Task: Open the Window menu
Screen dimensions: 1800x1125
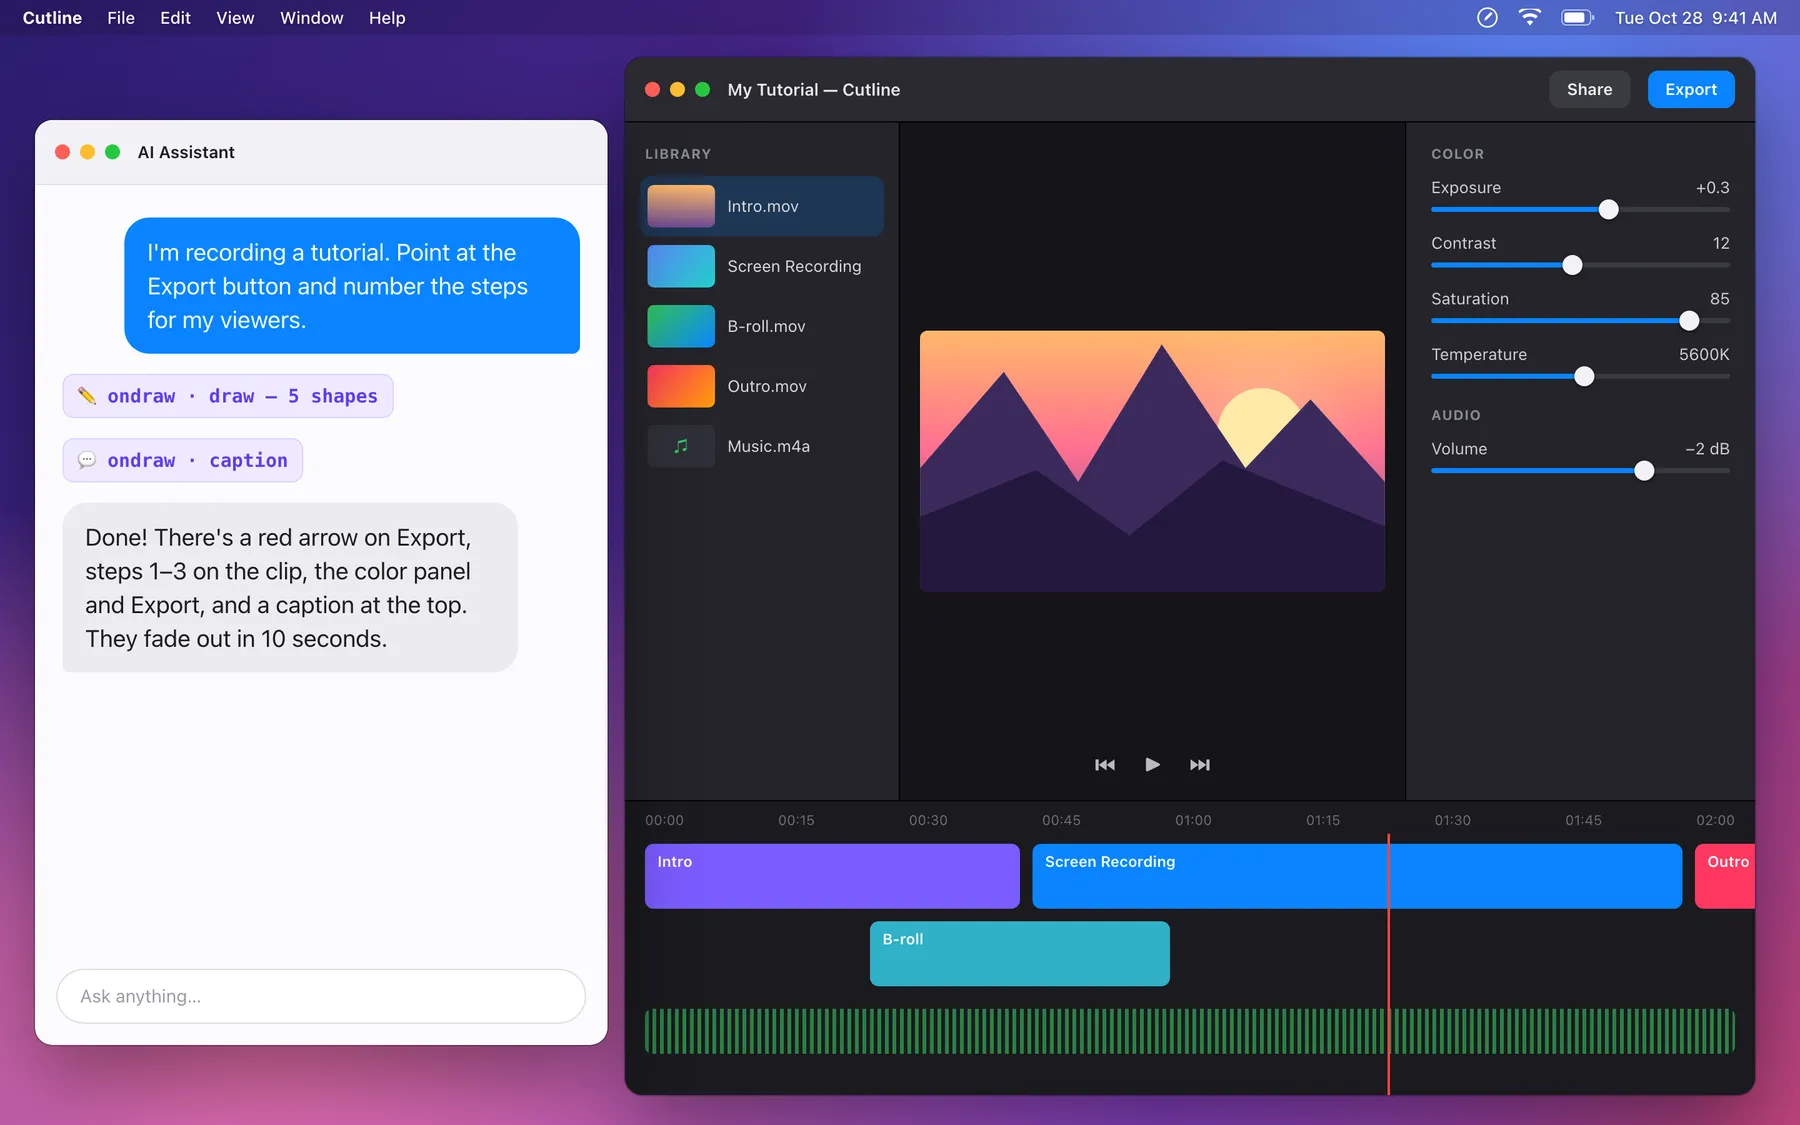Action: point(311,18)
